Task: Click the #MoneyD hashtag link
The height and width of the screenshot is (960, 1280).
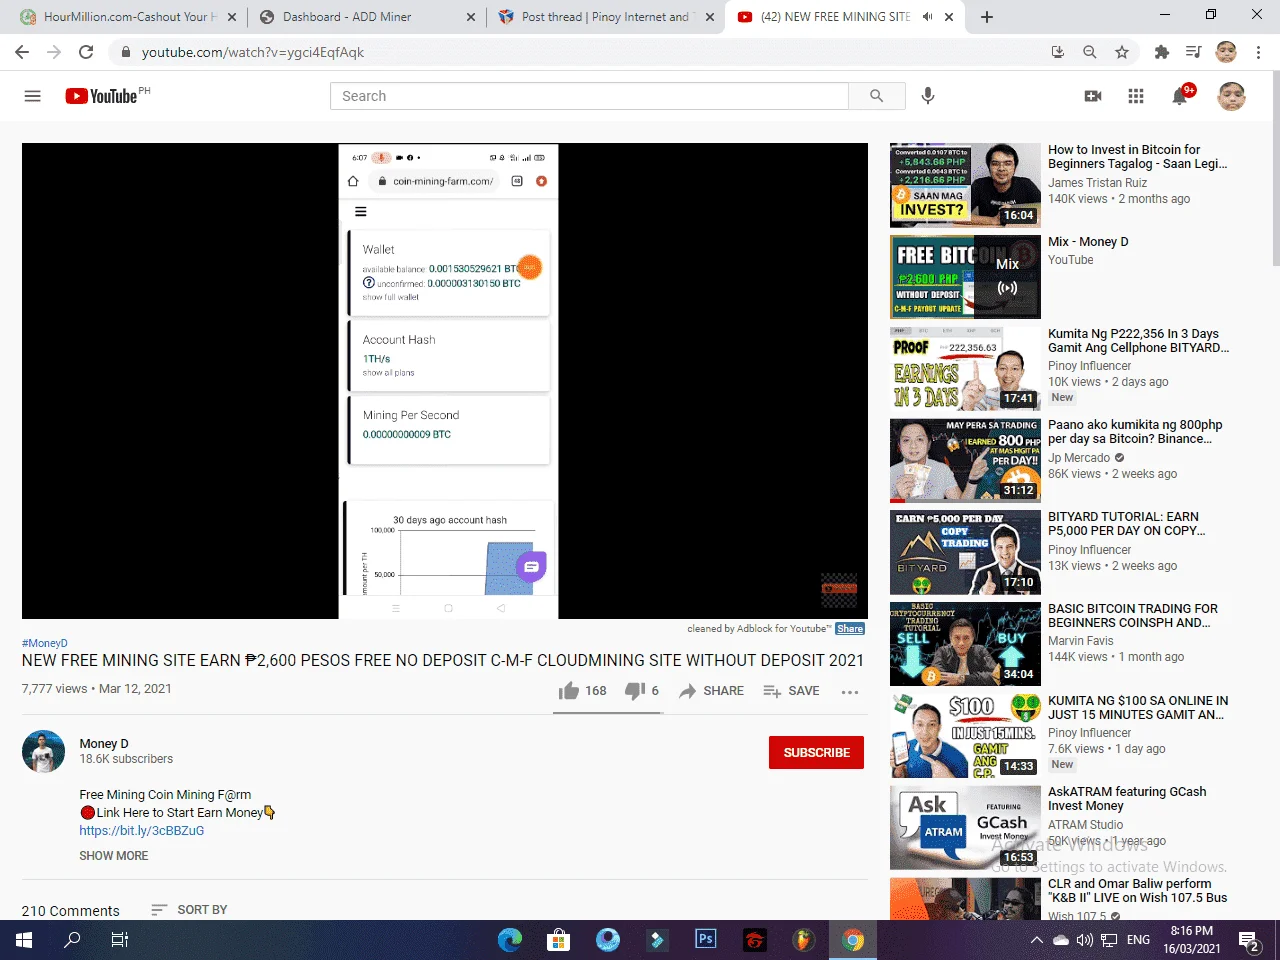Action: [45, 643]
